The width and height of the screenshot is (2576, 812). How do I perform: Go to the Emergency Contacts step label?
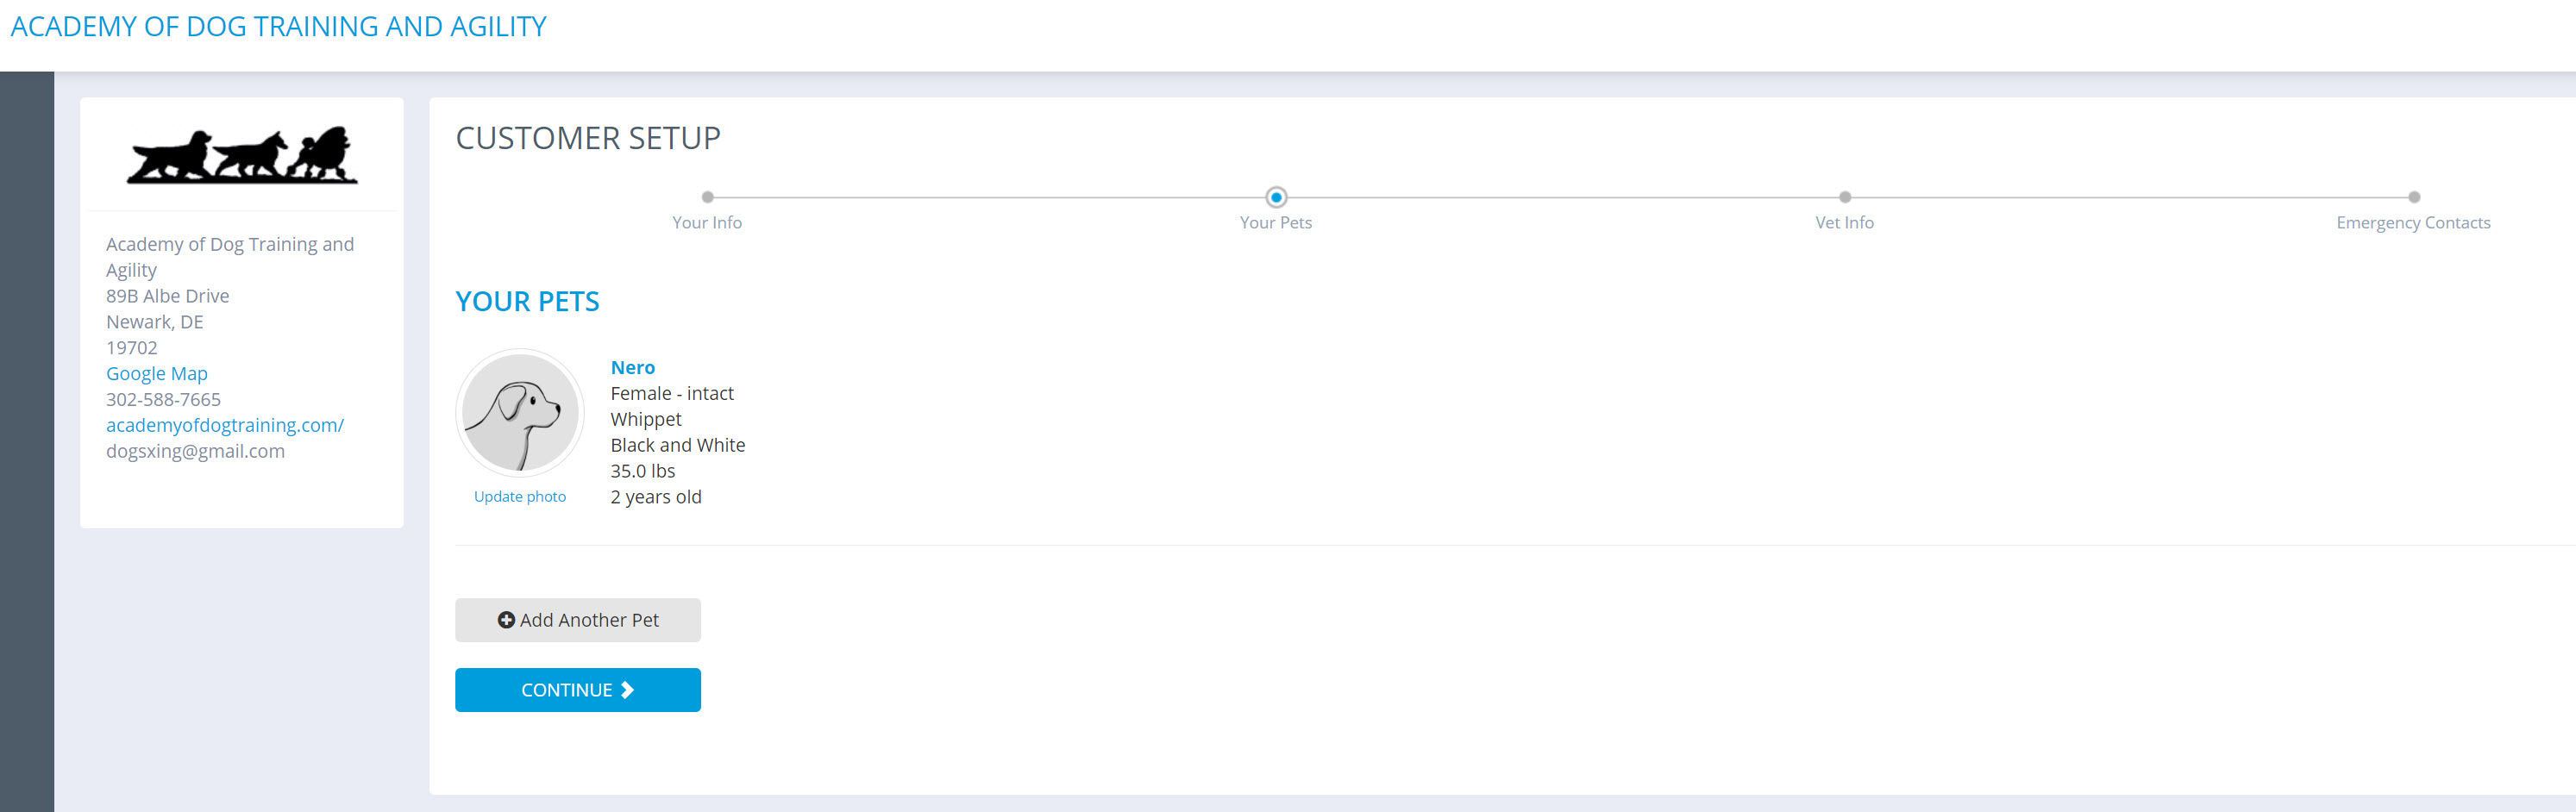2414,223
